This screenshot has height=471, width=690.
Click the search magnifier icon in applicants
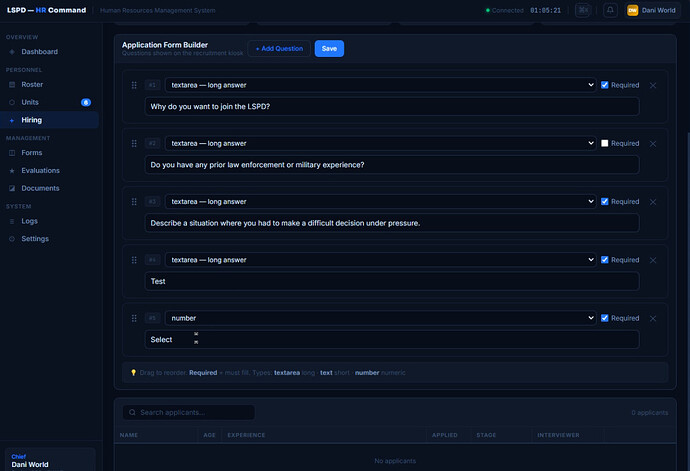click(x=132, y=412)
